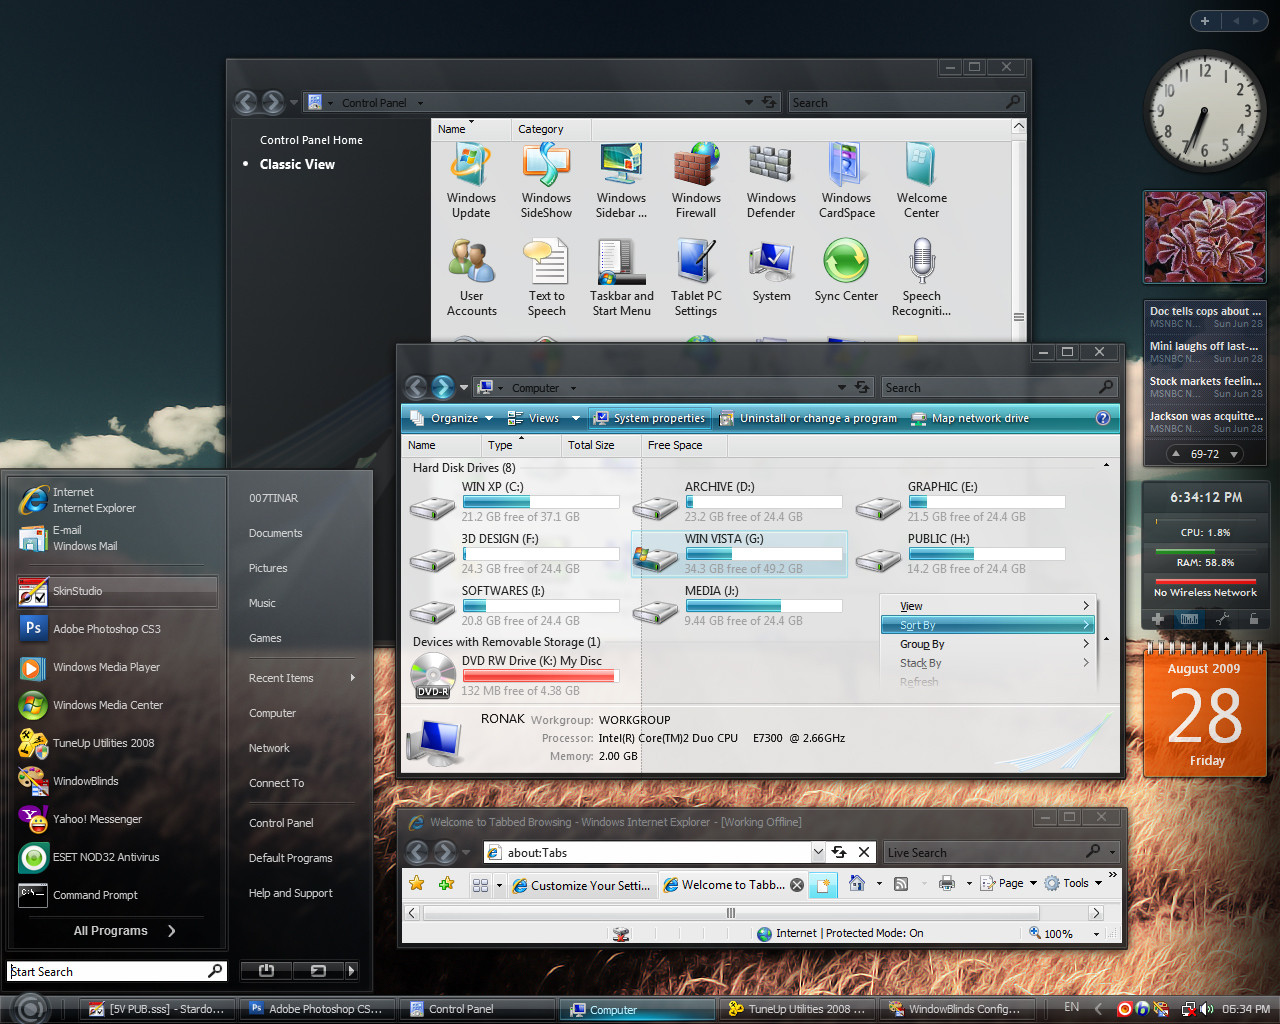Open the Quick Tabs dropdown arrow
The image size is (1280, 1024).
499,884
